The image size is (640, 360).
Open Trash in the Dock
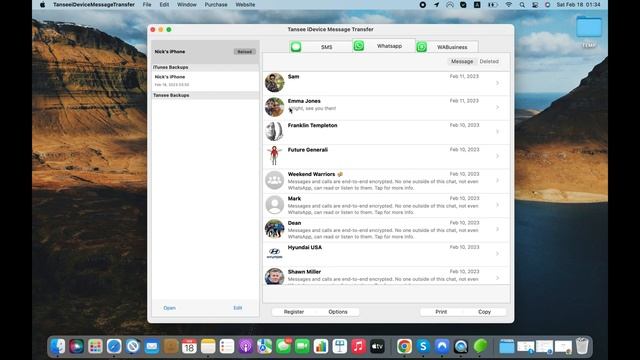click(582, 347)
